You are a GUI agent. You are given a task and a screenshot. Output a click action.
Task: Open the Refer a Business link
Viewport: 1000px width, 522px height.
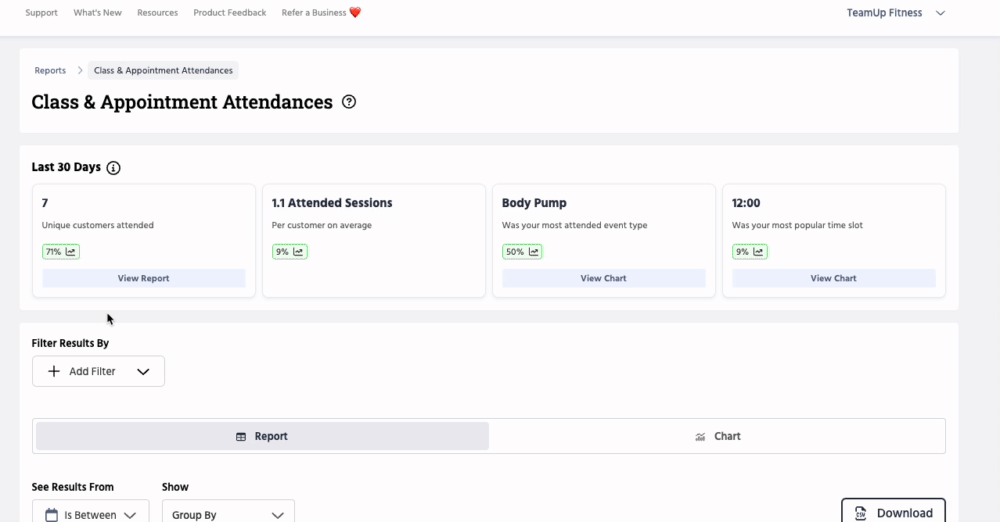click(321, 13)
